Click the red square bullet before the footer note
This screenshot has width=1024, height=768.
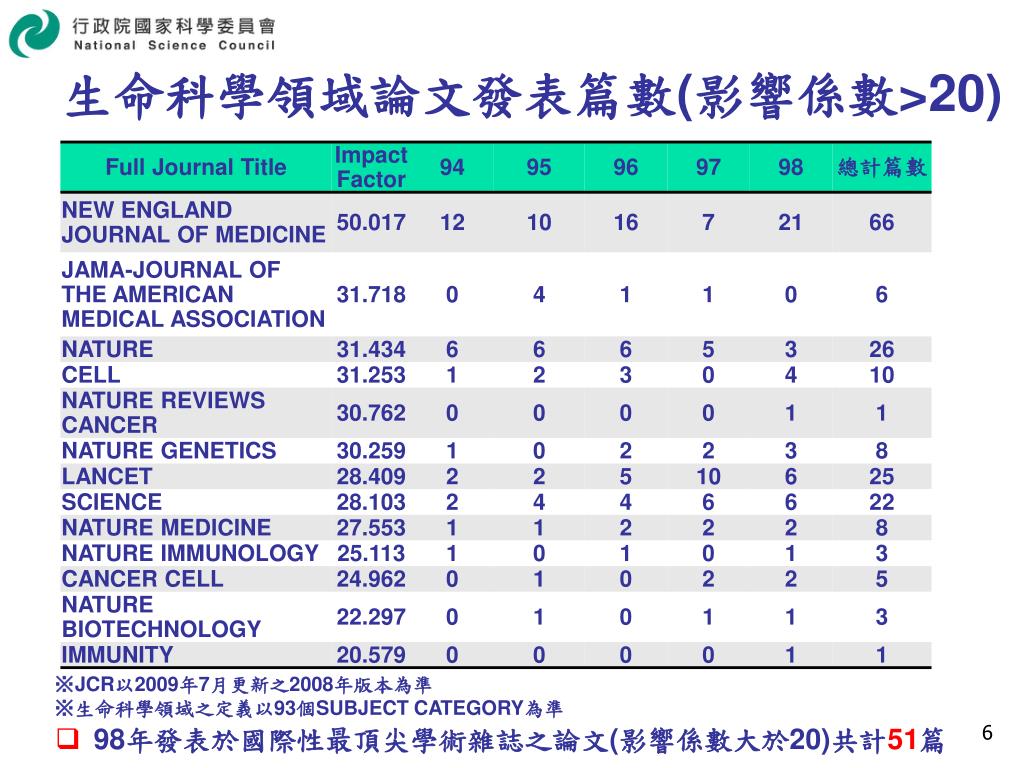pos(67,739)
